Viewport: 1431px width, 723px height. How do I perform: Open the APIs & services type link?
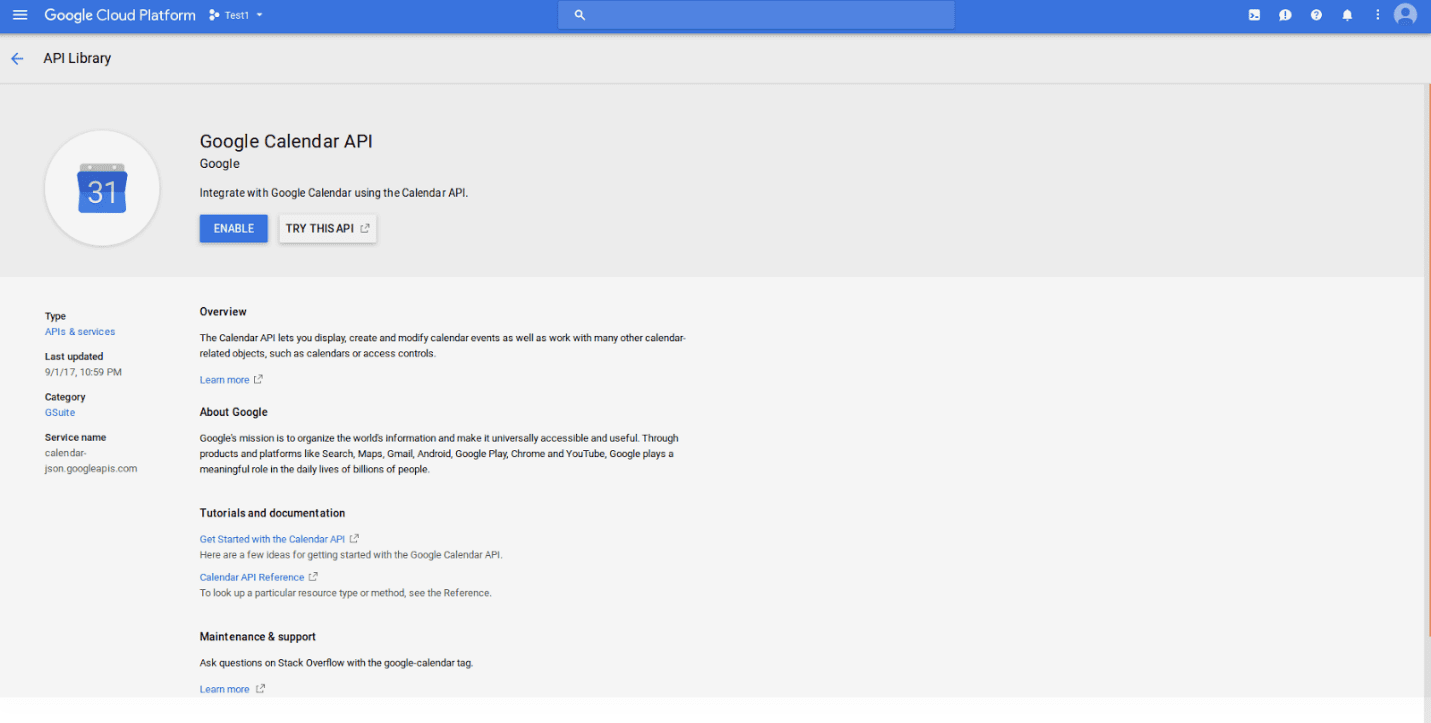click(80, 332)
